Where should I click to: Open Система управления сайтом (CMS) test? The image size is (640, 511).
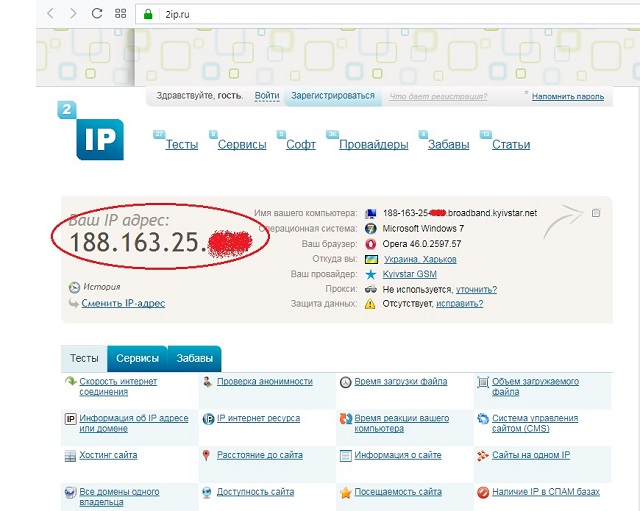(x=535, y=423)
